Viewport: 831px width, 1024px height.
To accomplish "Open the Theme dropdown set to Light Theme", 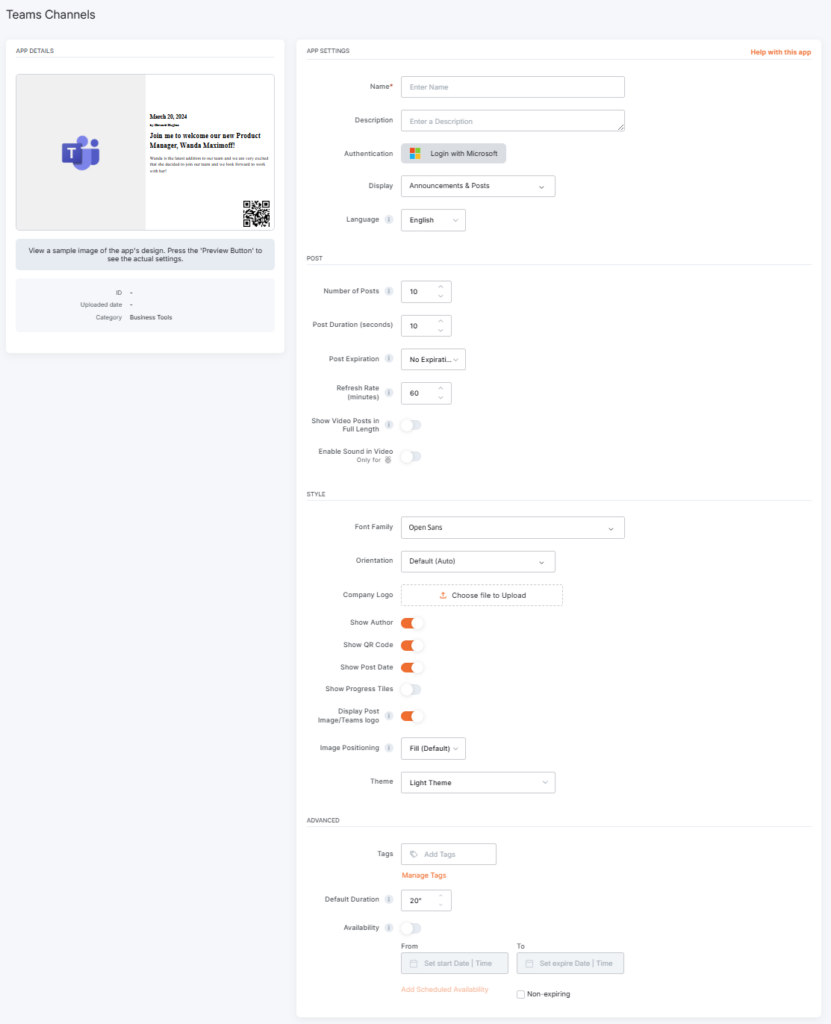I will point(478,782).
